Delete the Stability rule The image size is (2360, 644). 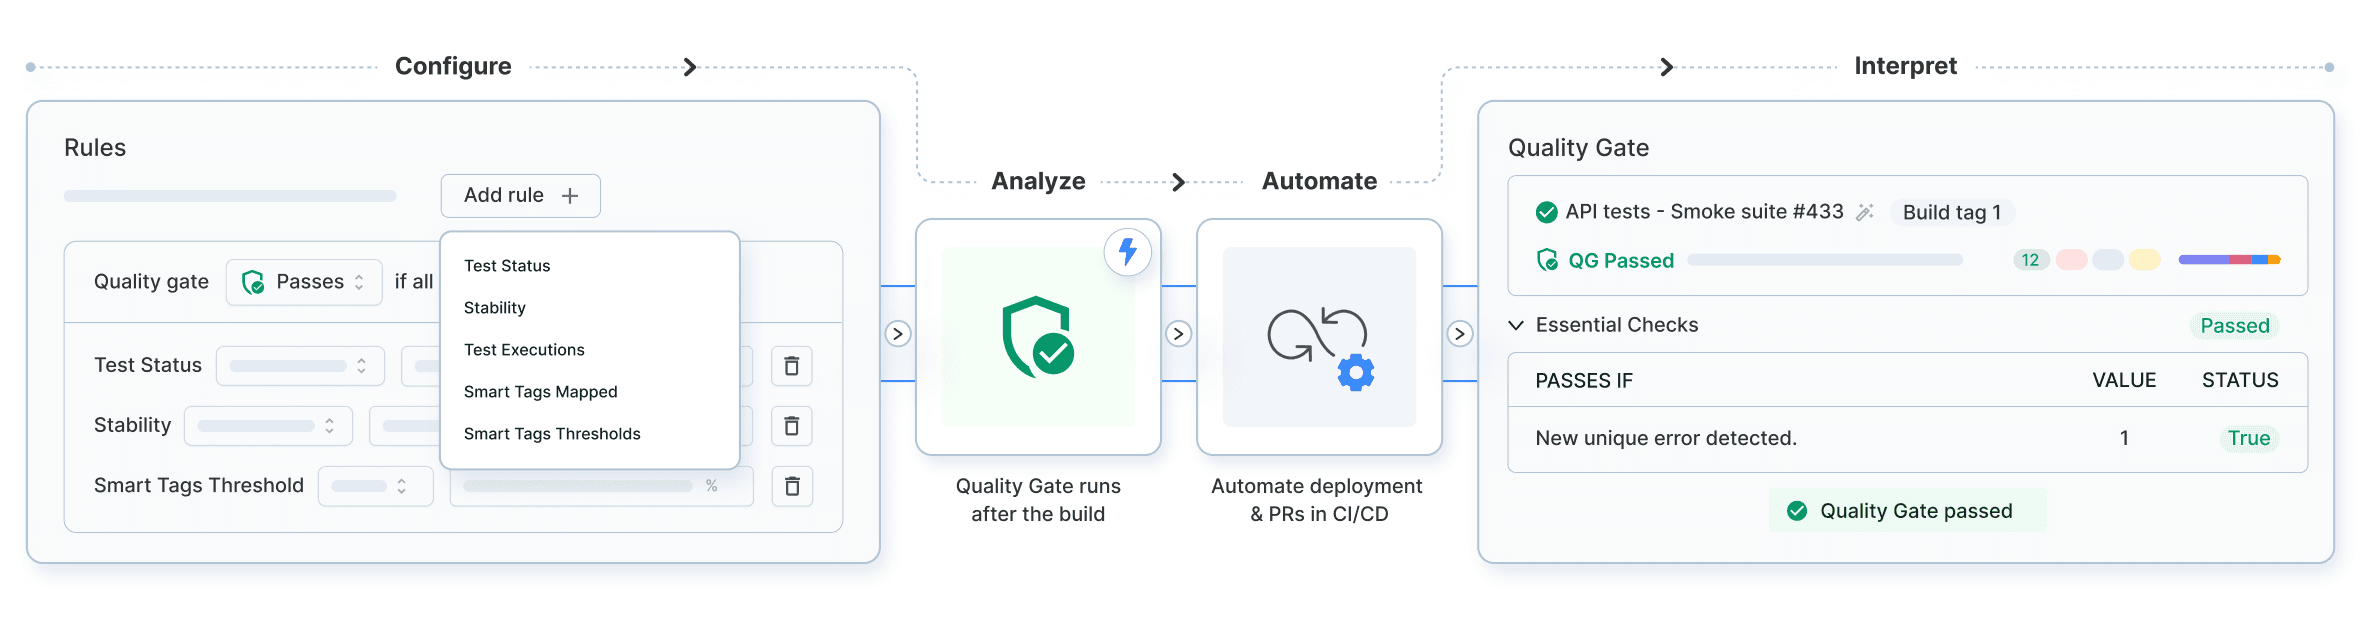(792, 426)
